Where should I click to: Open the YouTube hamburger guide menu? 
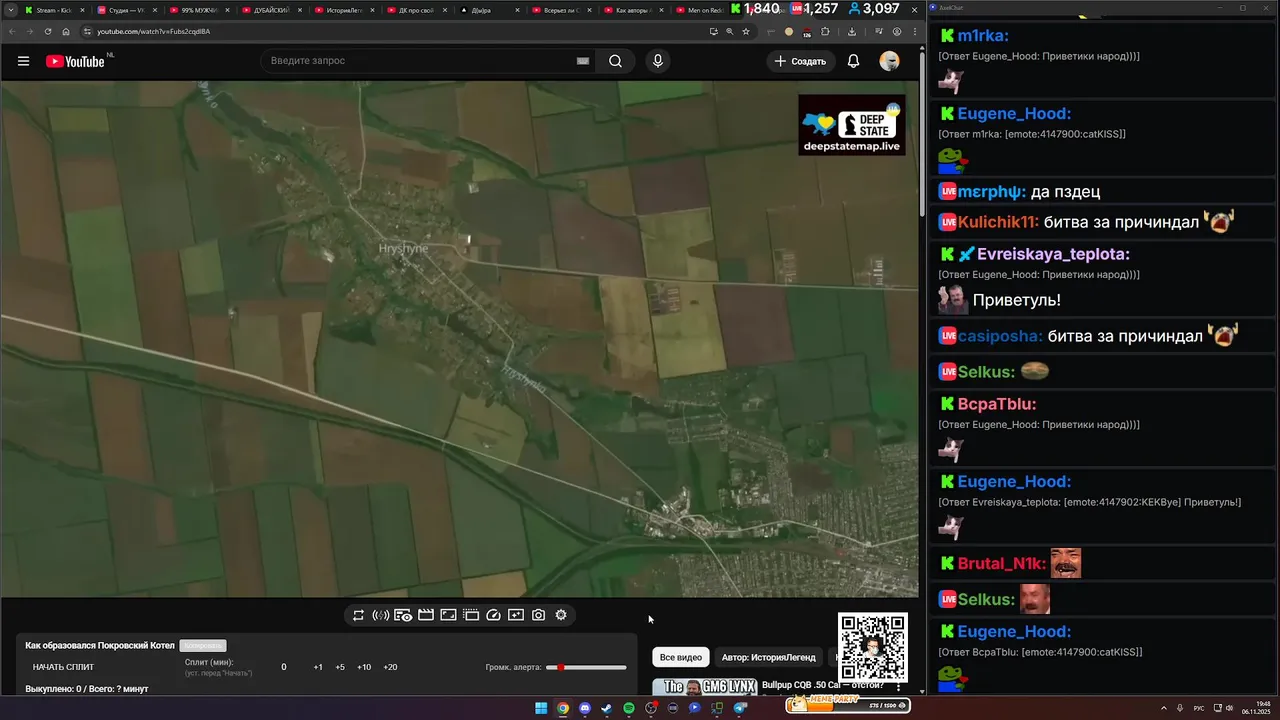23,61
